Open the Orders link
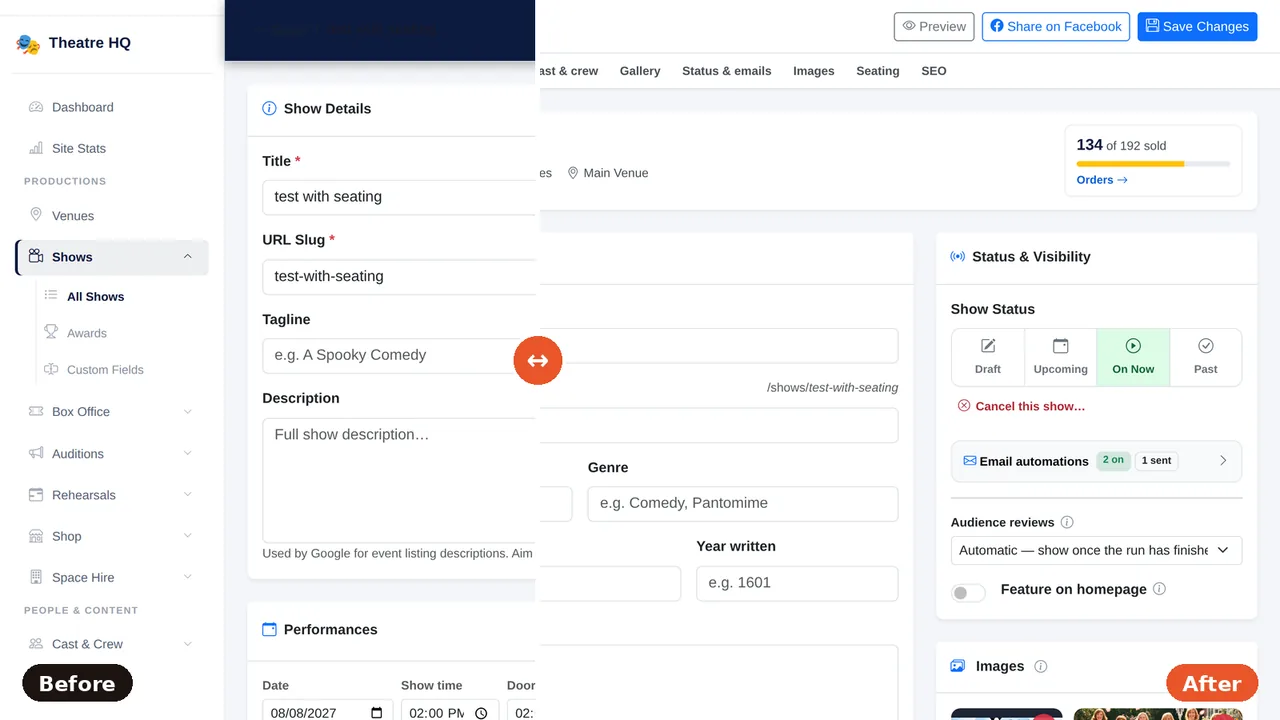The width and height of the screenshot is (1280, 720). (x=1102, y=180)
